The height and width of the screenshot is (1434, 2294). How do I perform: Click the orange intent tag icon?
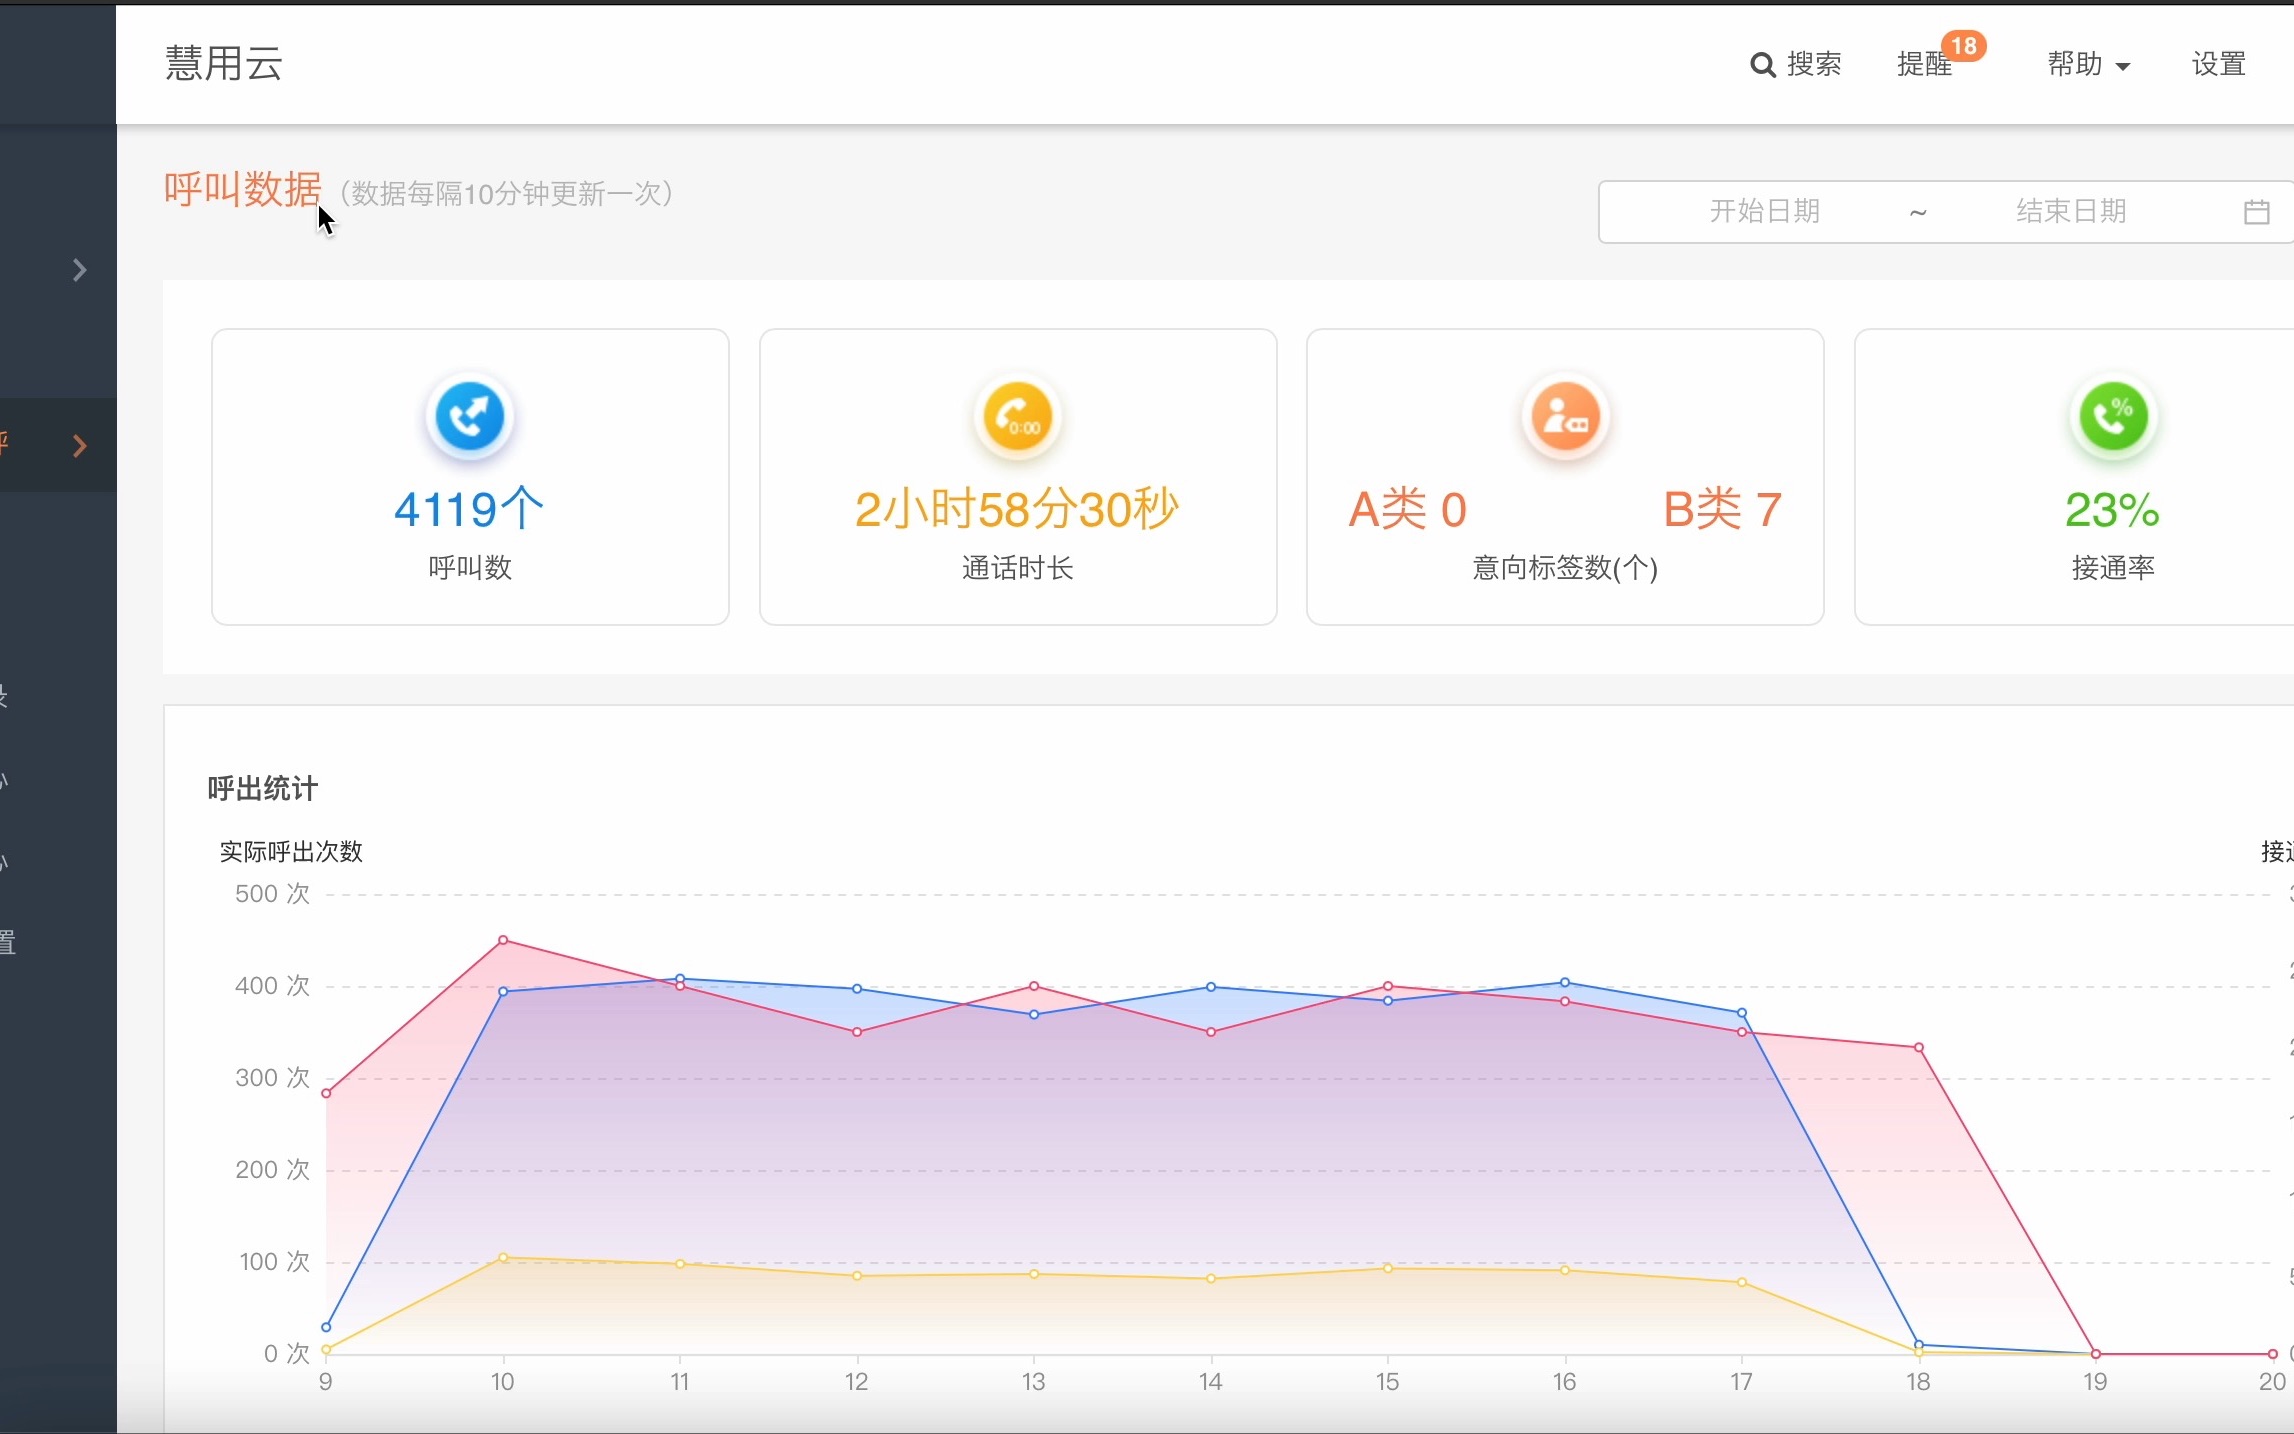point(1565,416)
